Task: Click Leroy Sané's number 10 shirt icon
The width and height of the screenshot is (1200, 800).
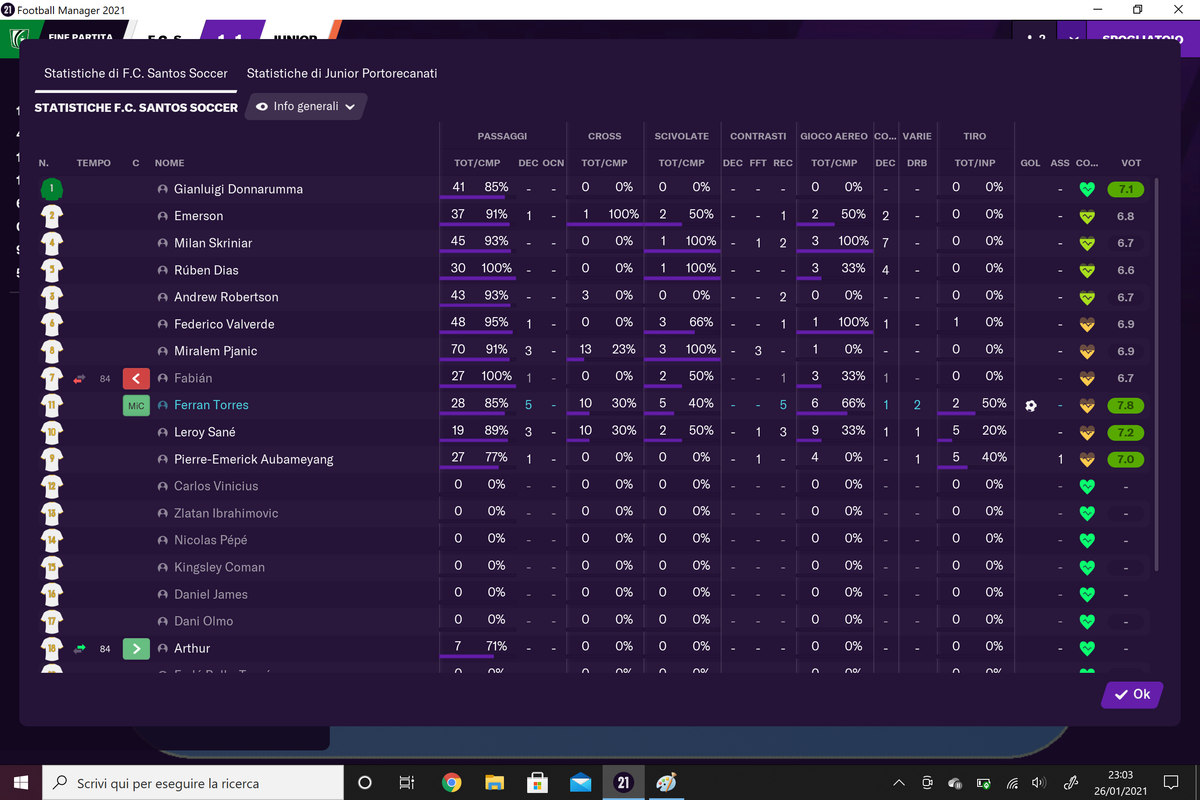Action: [x=52, y=431]
